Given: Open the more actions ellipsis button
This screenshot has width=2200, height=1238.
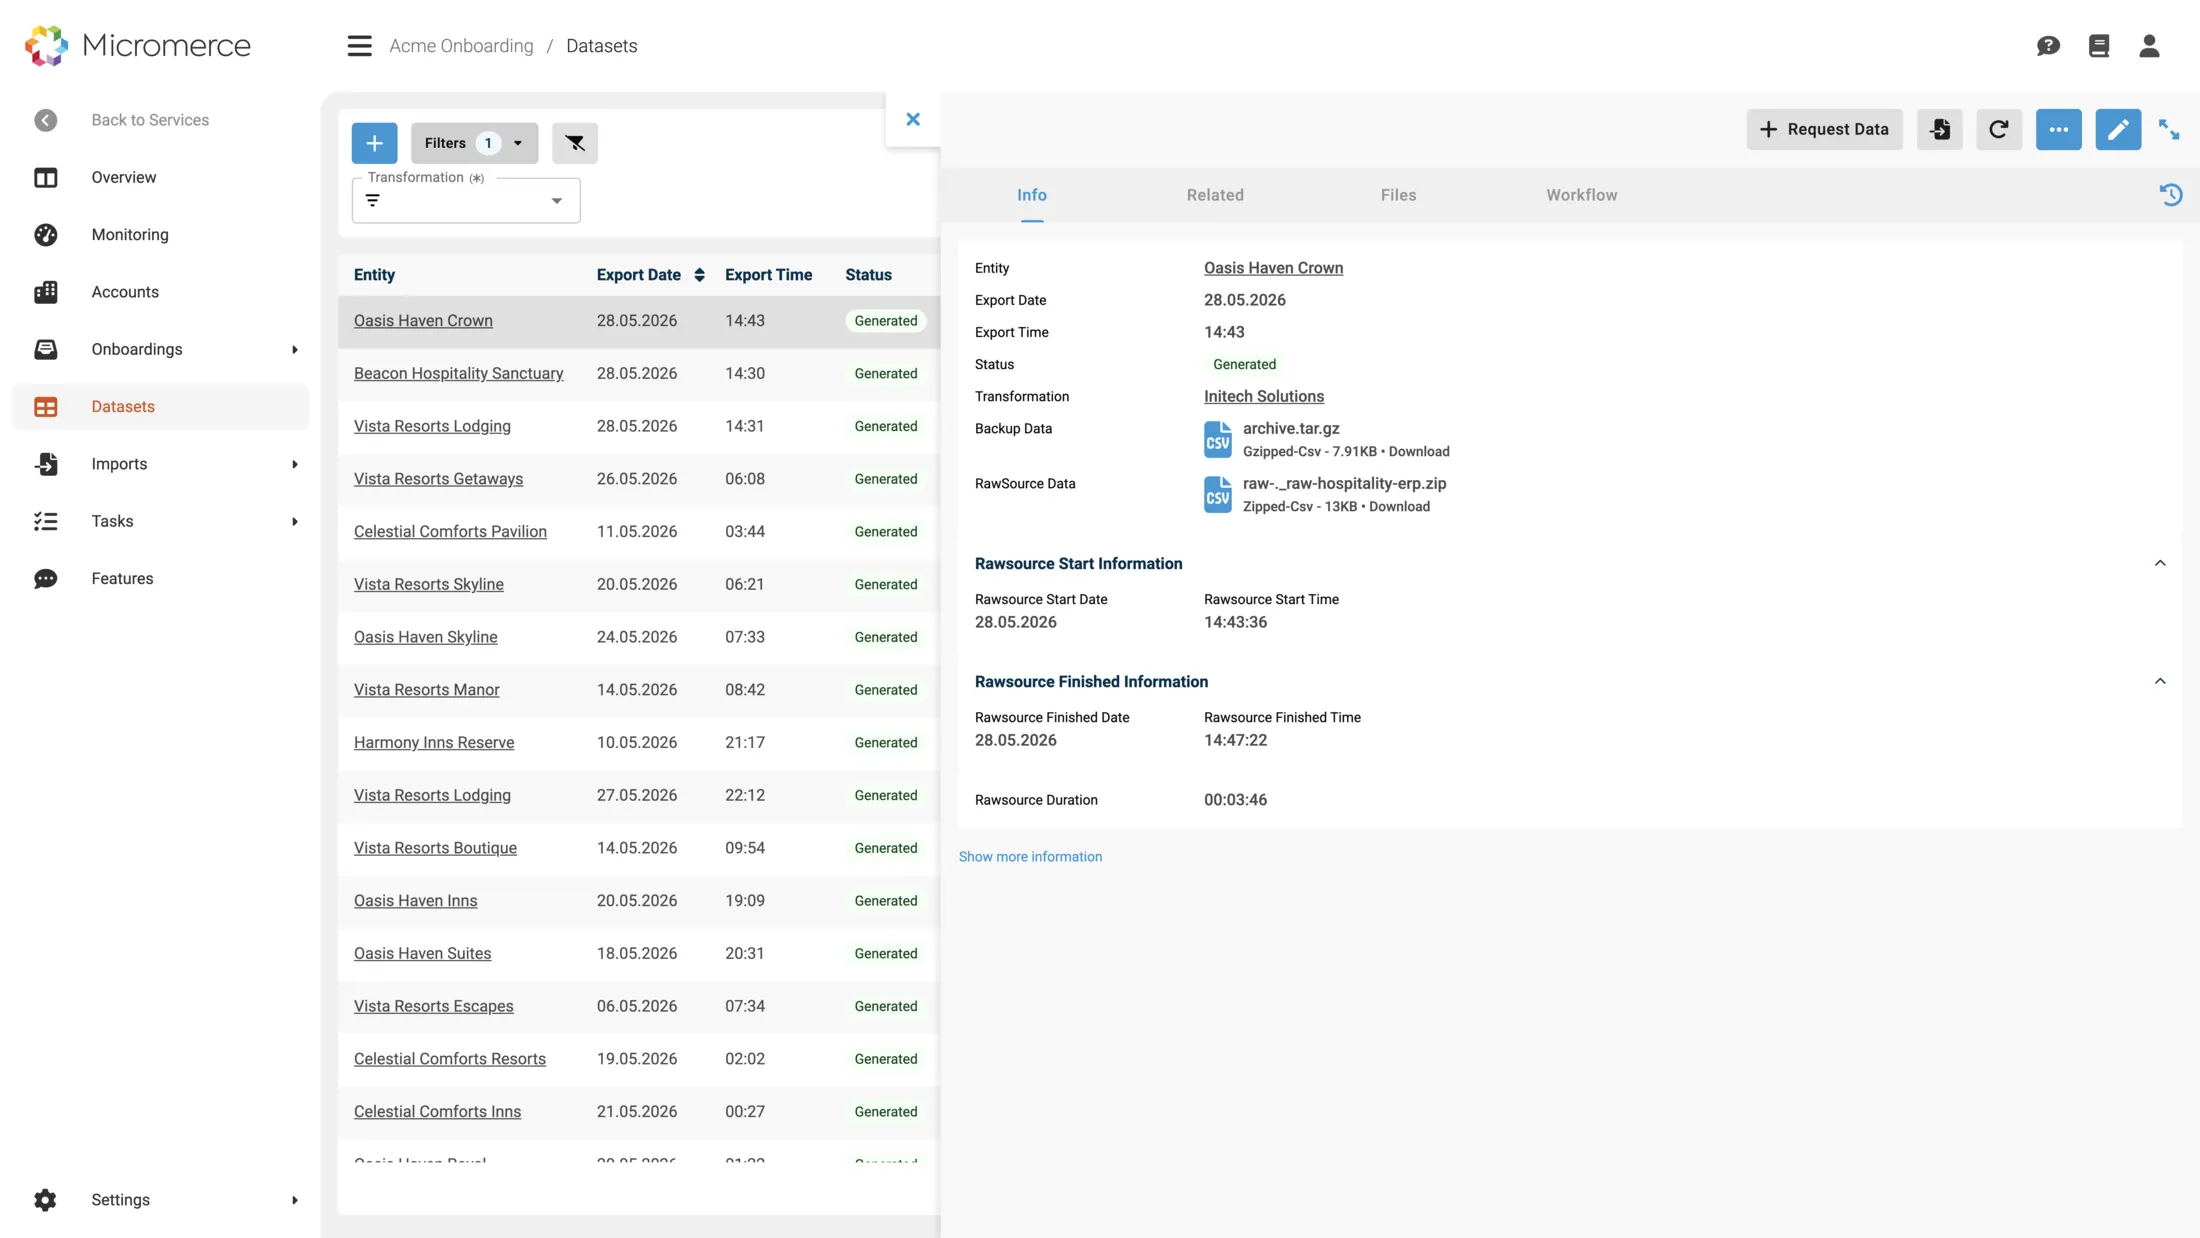Looking at the screenshot, I should pos(2059,129).
